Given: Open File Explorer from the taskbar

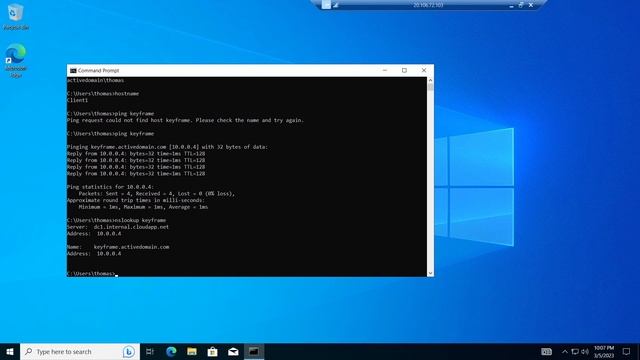Looking at the screenshot, I should click(x=192, y=351).
